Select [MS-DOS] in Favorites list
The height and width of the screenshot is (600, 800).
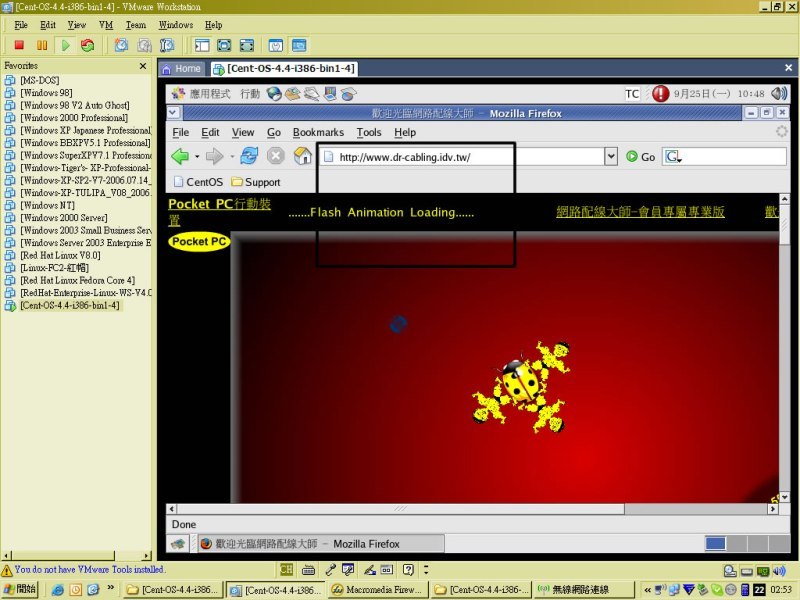click(40, 80)
